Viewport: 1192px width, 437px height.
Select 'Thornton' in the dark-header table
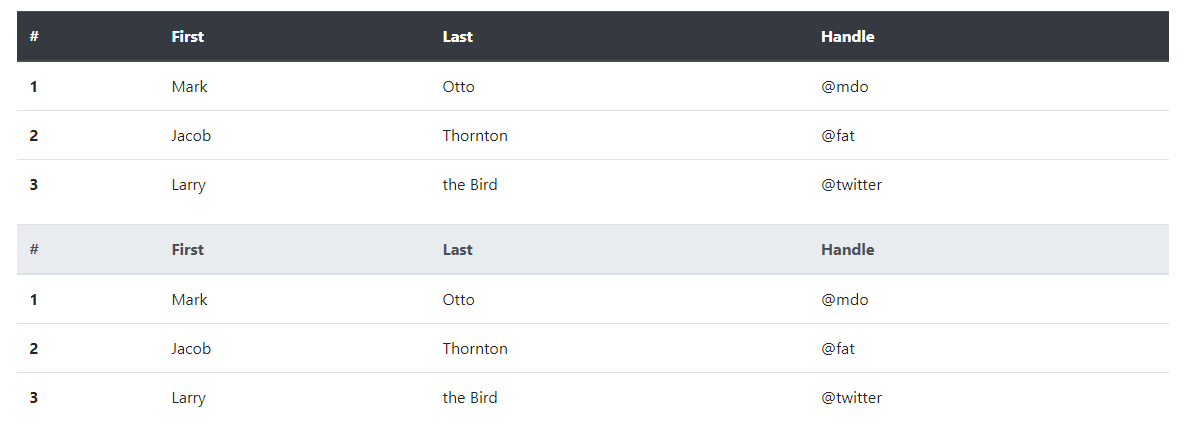[x=475, y=136]
